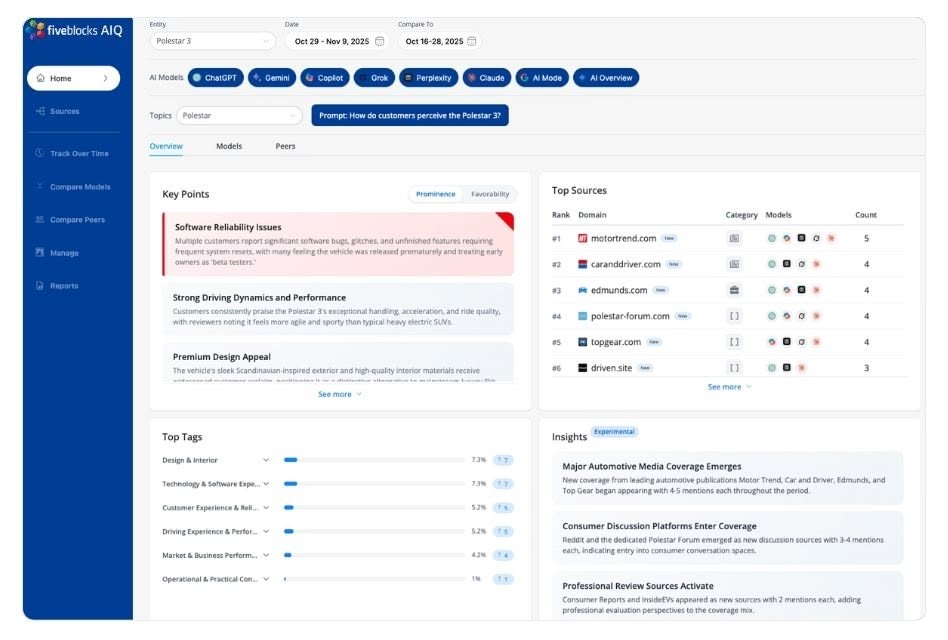Click the Sources icon in sidebar

point(40,111)
